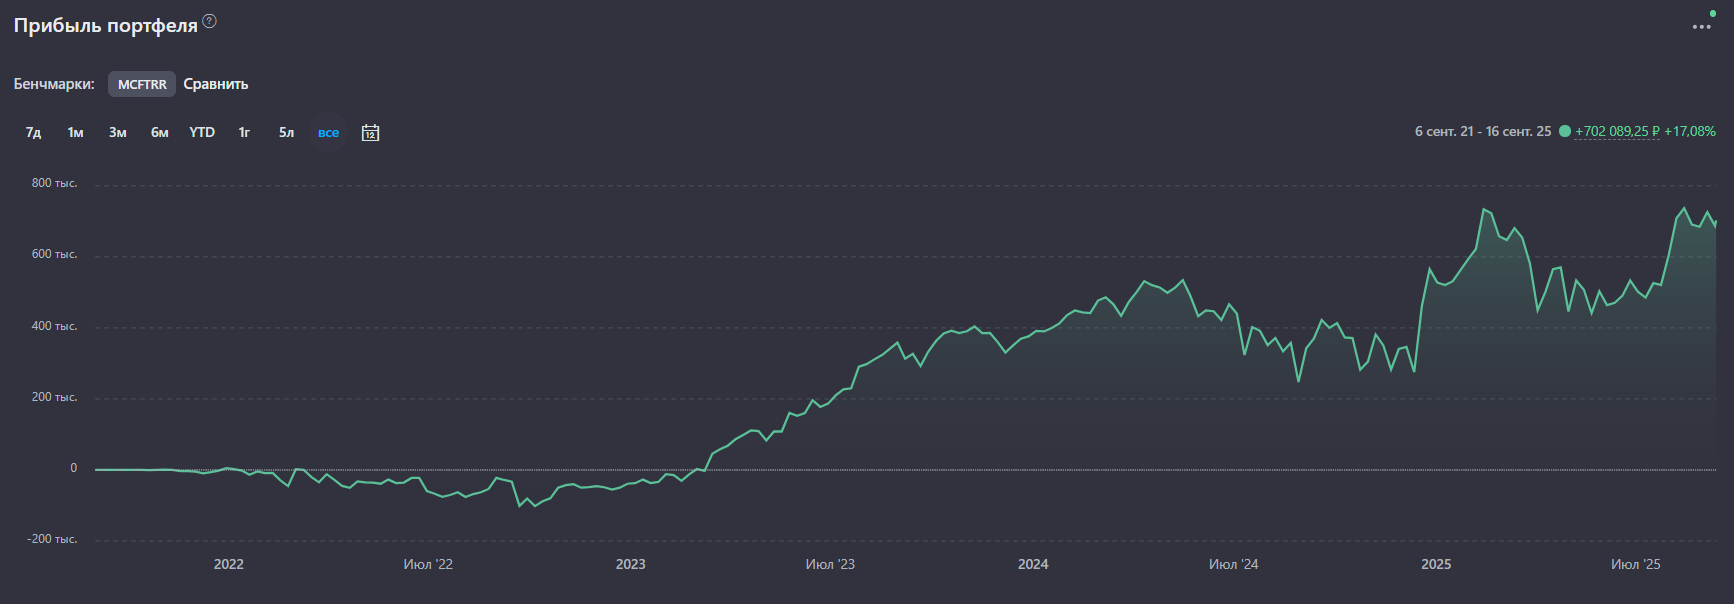Click the Бенчмарки label
The width and height of the screenshot is (1734, 604).
tap(54, 84)
